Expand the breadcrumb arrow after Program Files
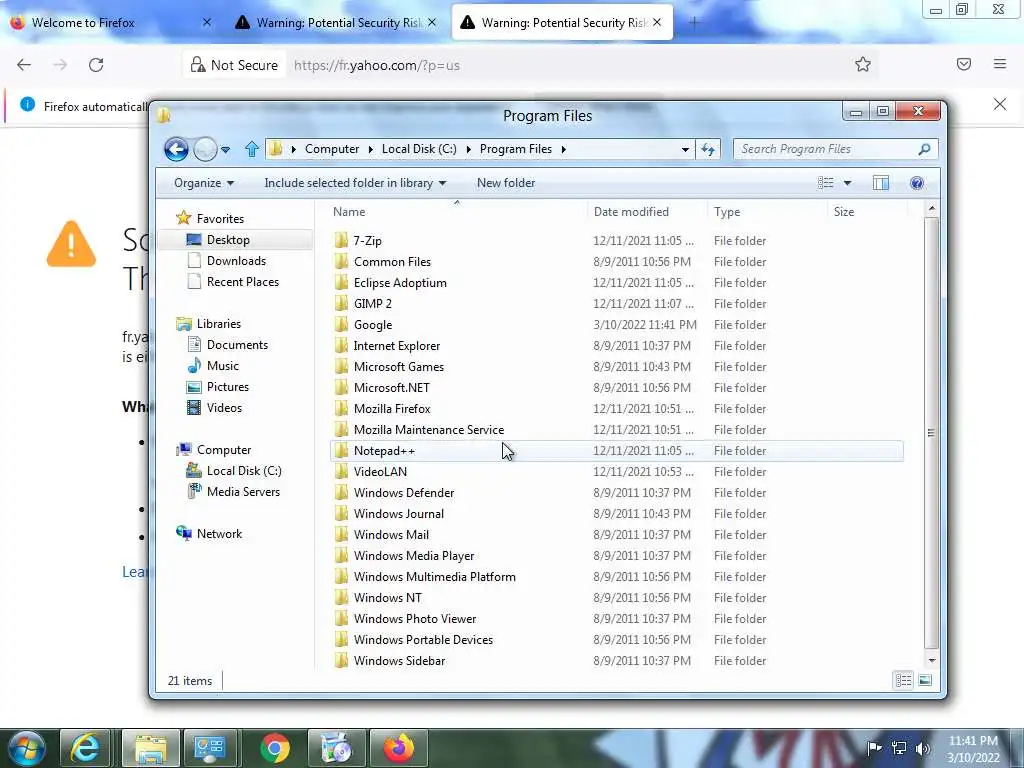Screen dimensions: 1024x768 [x=563, y=150]
